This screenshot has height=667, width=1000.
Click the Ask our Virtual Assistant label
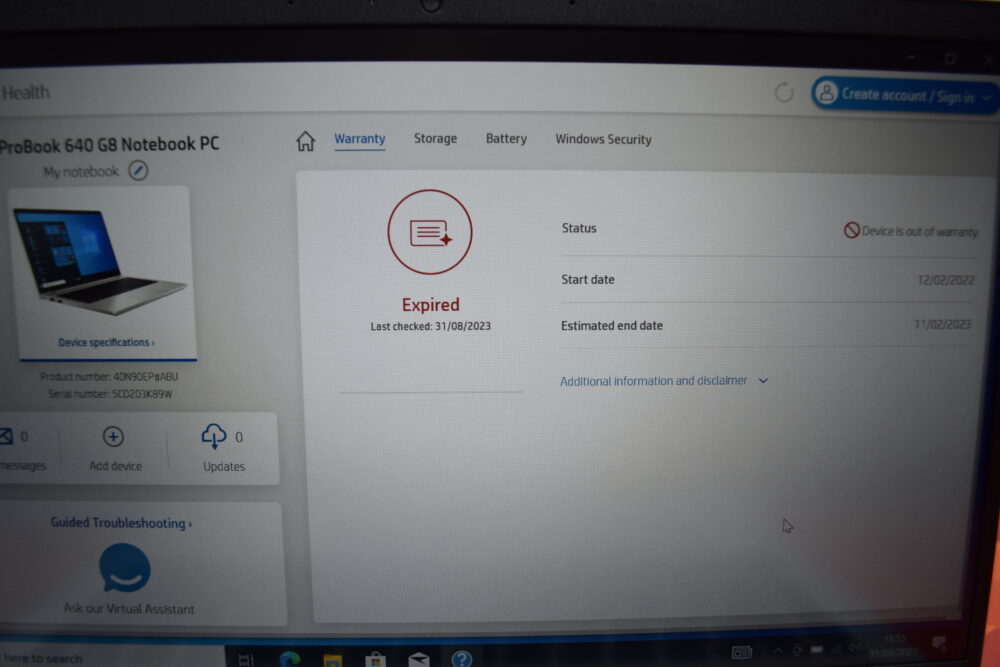point(129,609)
